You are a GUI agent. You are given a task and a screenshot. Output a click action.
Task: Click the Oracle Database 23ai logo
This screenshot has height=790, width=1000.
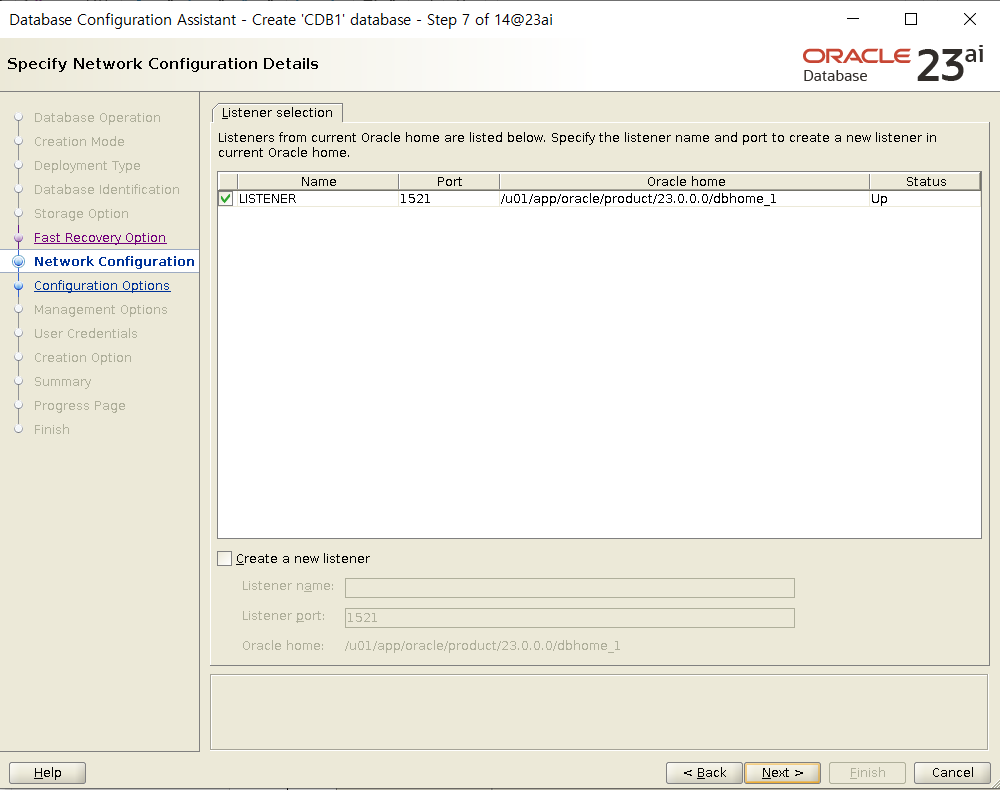pos(893,64)
